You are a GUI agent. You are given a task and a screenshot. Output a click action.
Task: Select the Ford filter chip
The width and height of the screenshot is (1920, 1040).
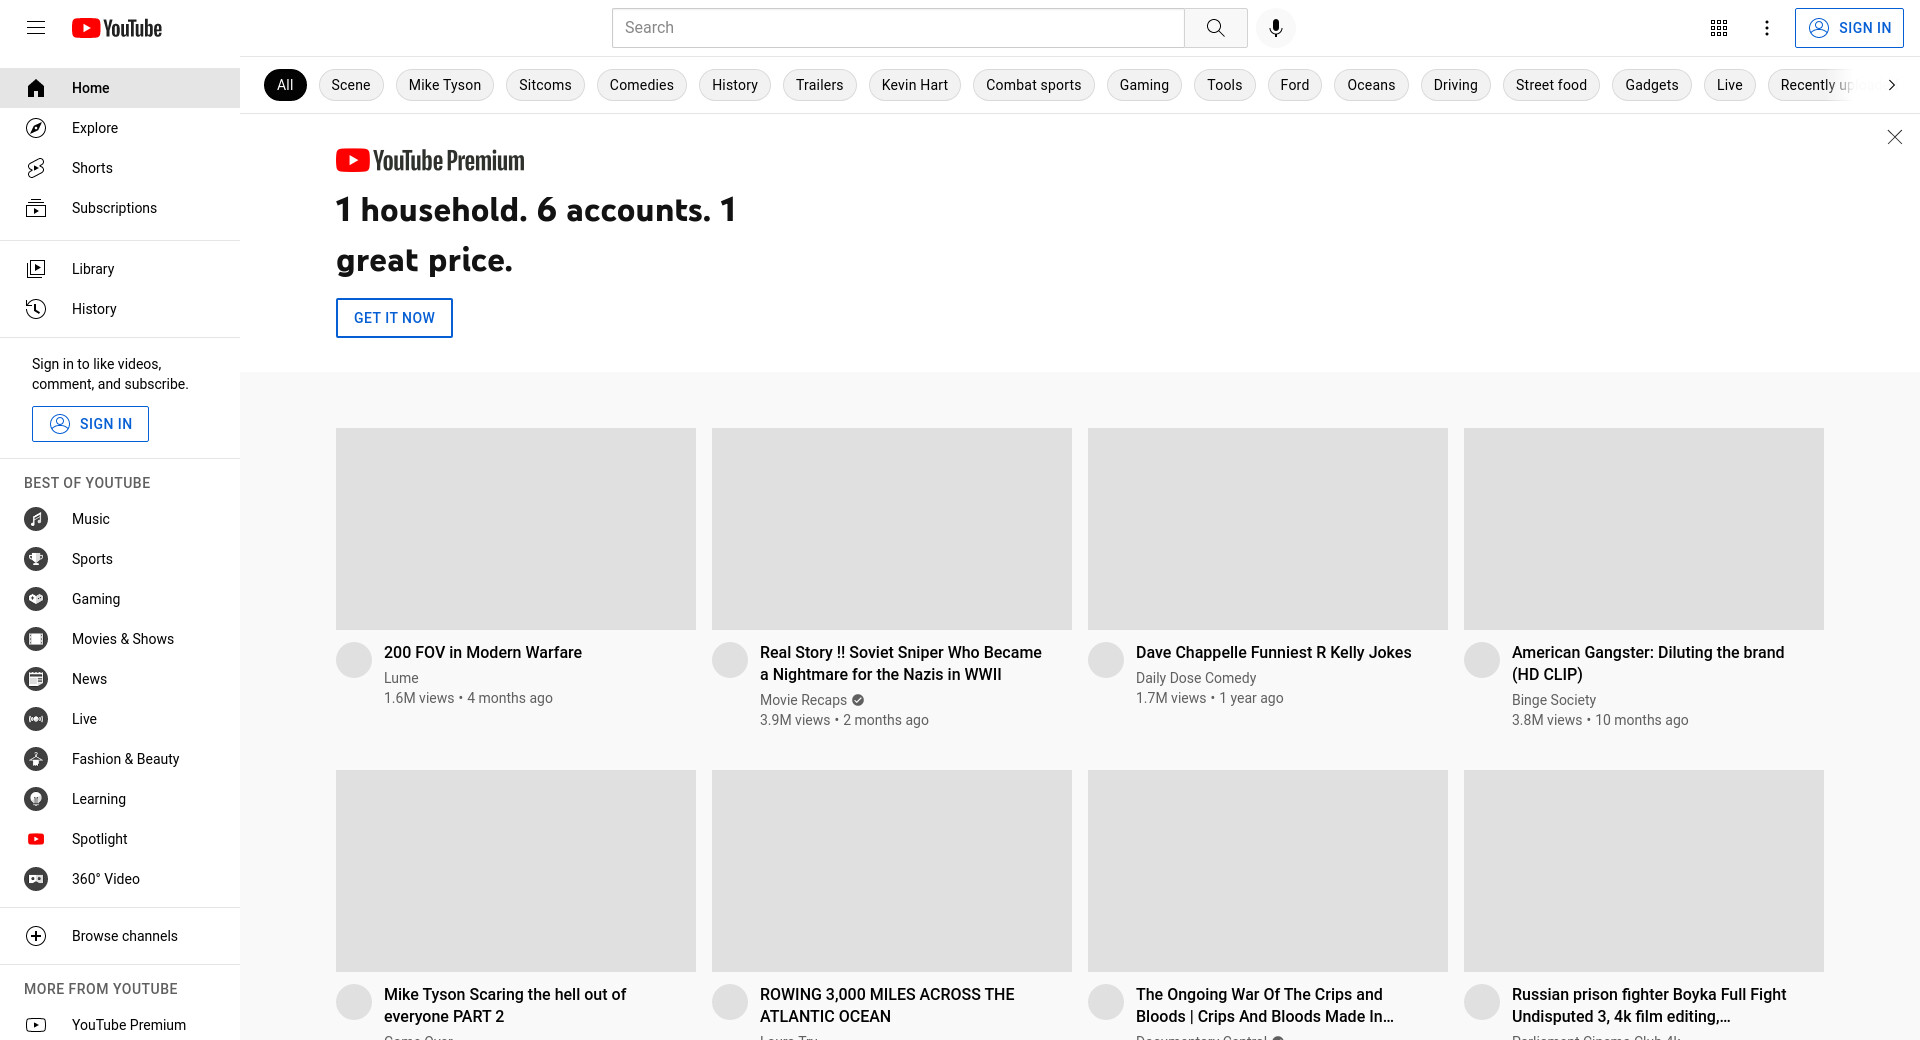click(x=1295, y=85)
